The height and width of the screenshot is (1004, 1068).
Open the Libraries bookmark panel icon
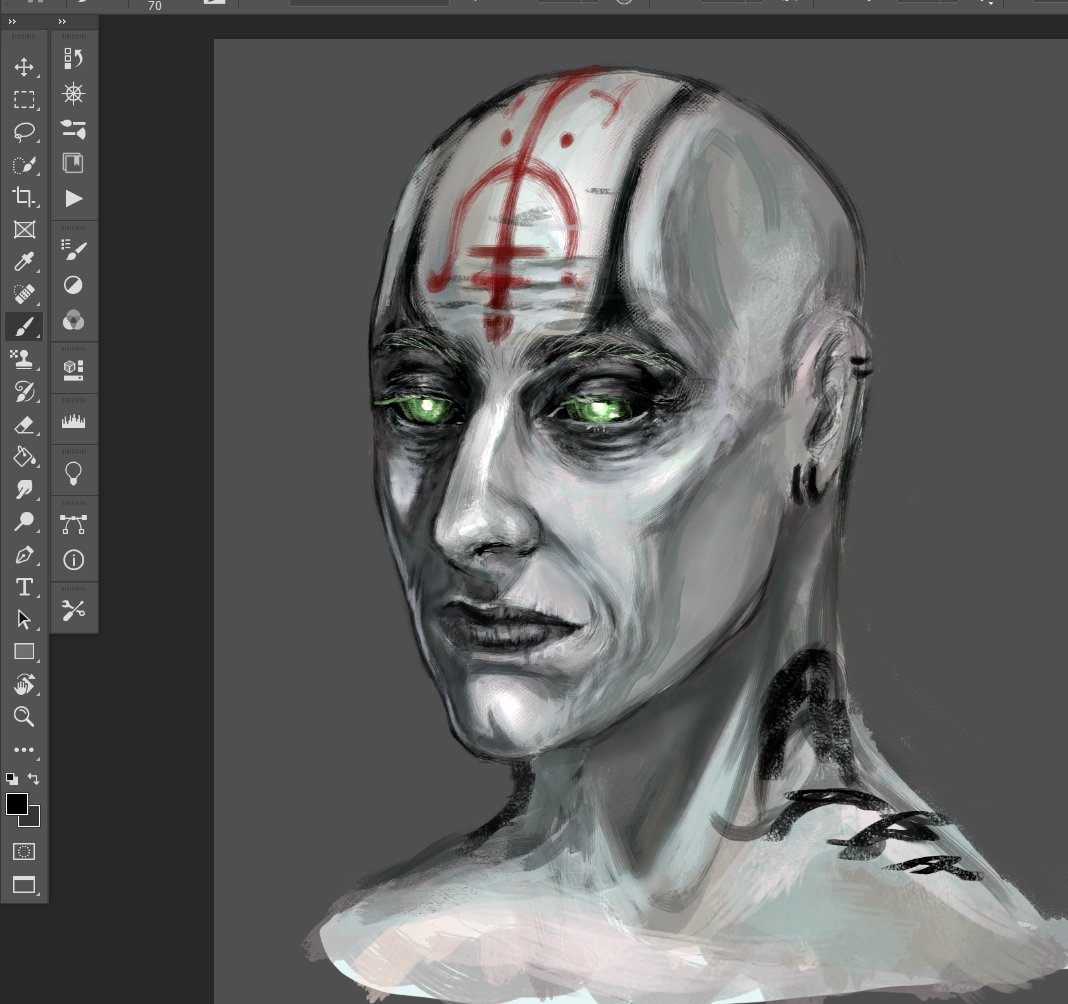point(74,163)
